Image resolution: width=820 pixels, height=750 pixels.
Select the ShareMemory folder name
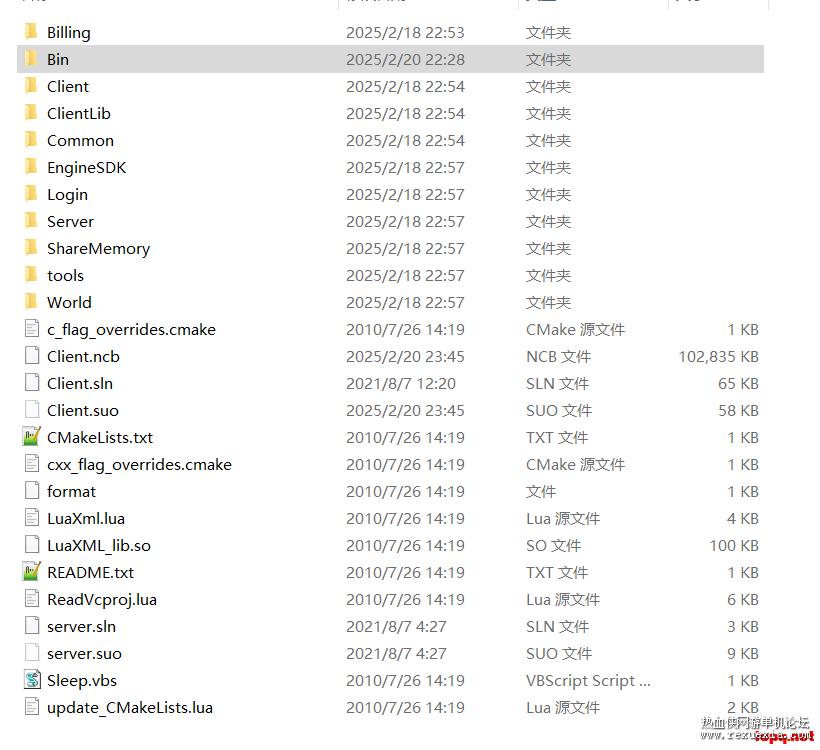[x=98, y=249]
